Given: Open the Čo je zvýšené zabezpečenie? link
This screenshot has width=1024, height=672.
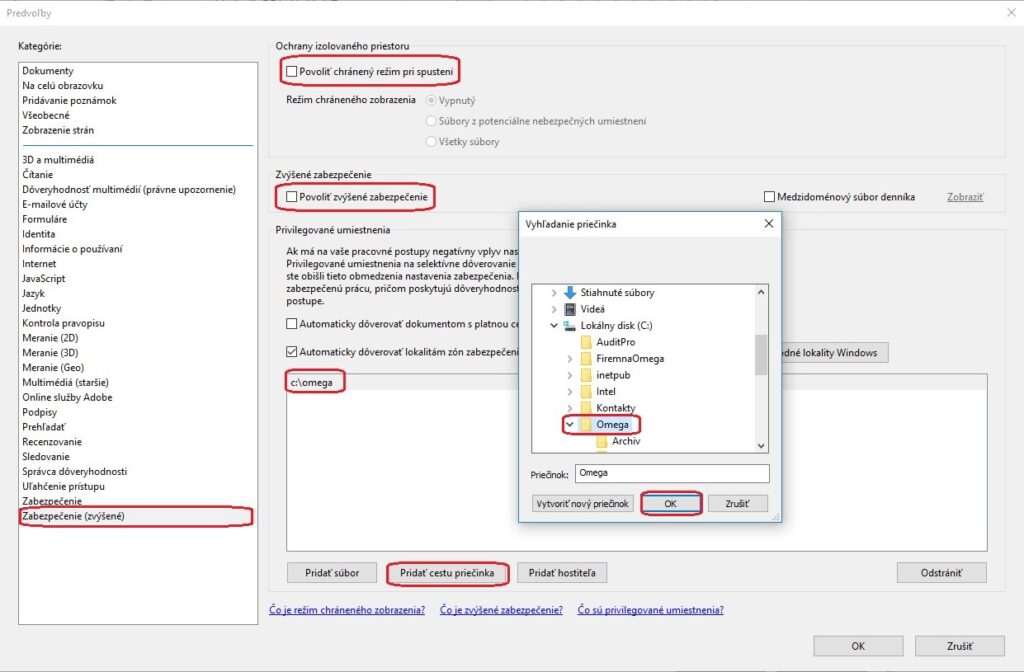Looking at the screenshot, I should [x=501, y=610].
